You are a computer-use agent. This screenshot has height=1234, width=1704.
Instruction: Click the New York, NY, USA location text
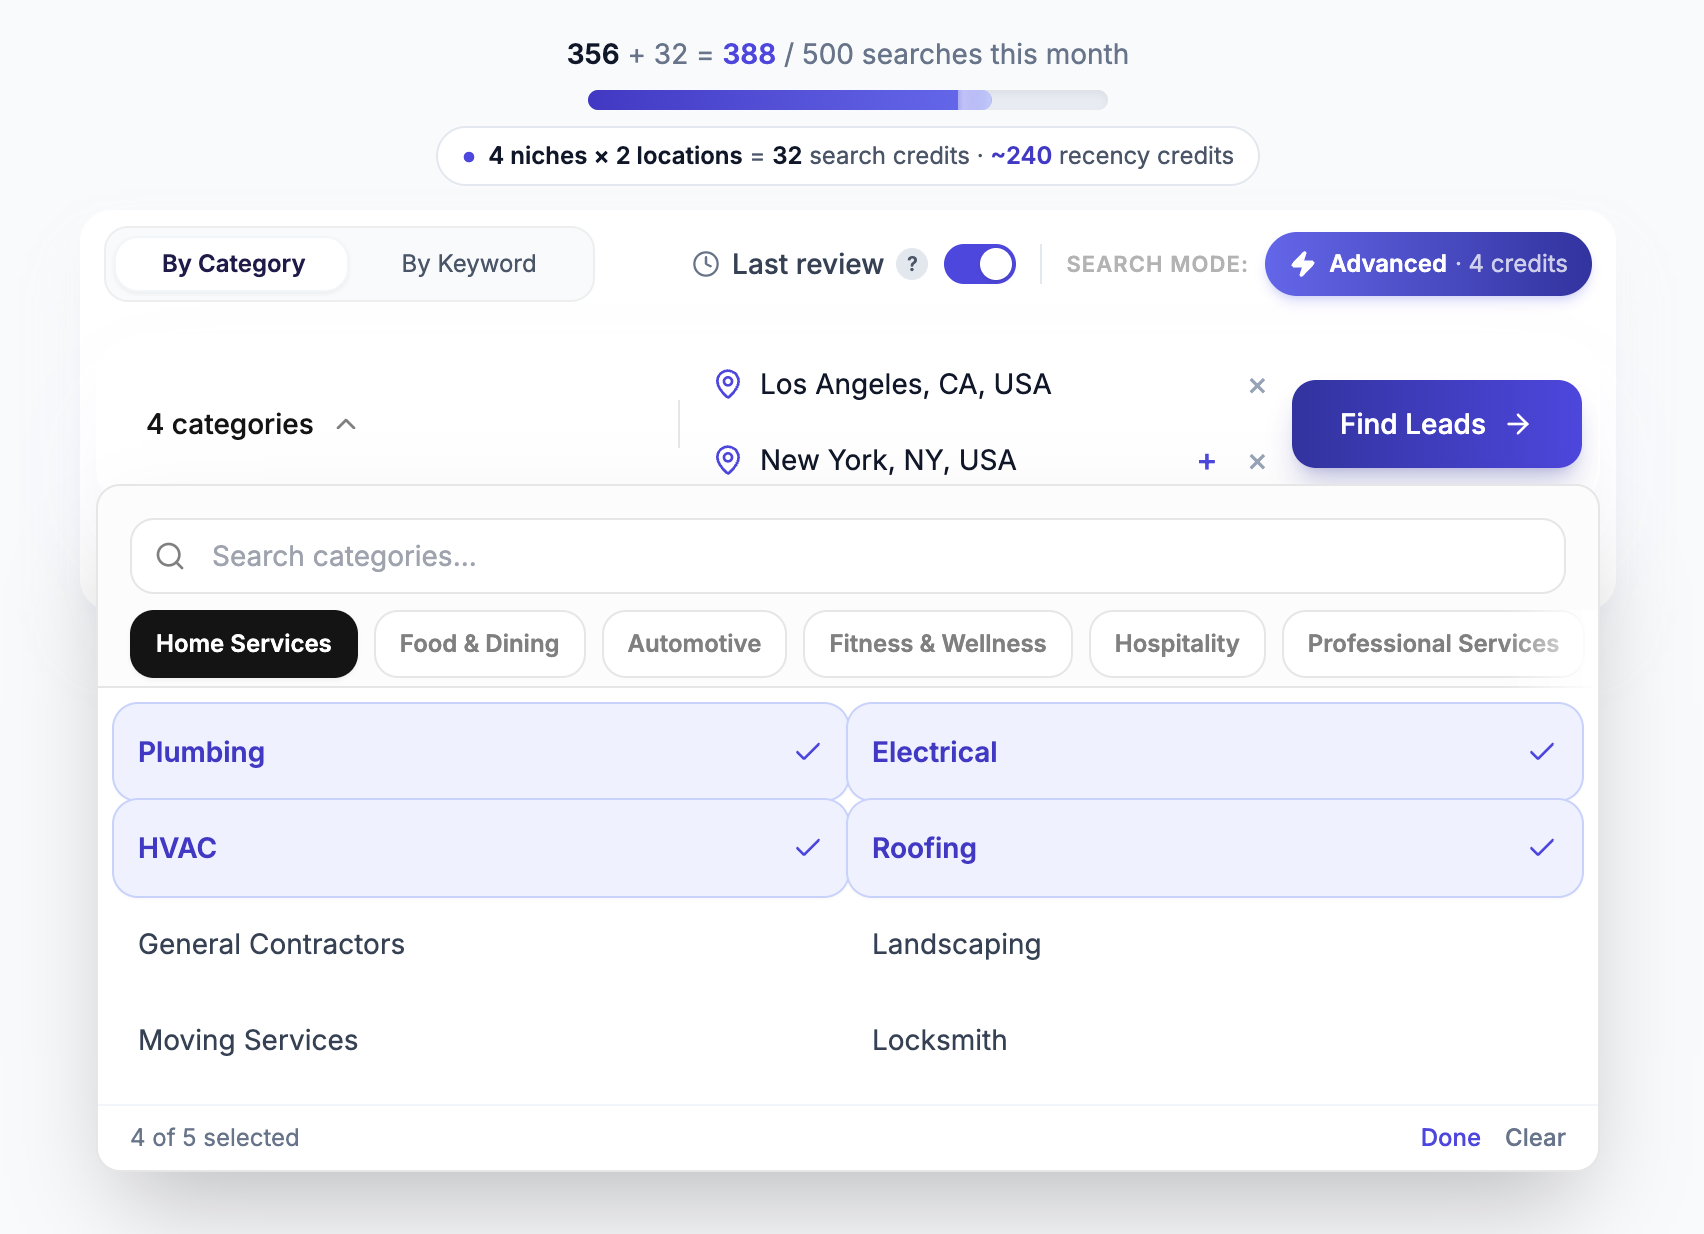888,460
